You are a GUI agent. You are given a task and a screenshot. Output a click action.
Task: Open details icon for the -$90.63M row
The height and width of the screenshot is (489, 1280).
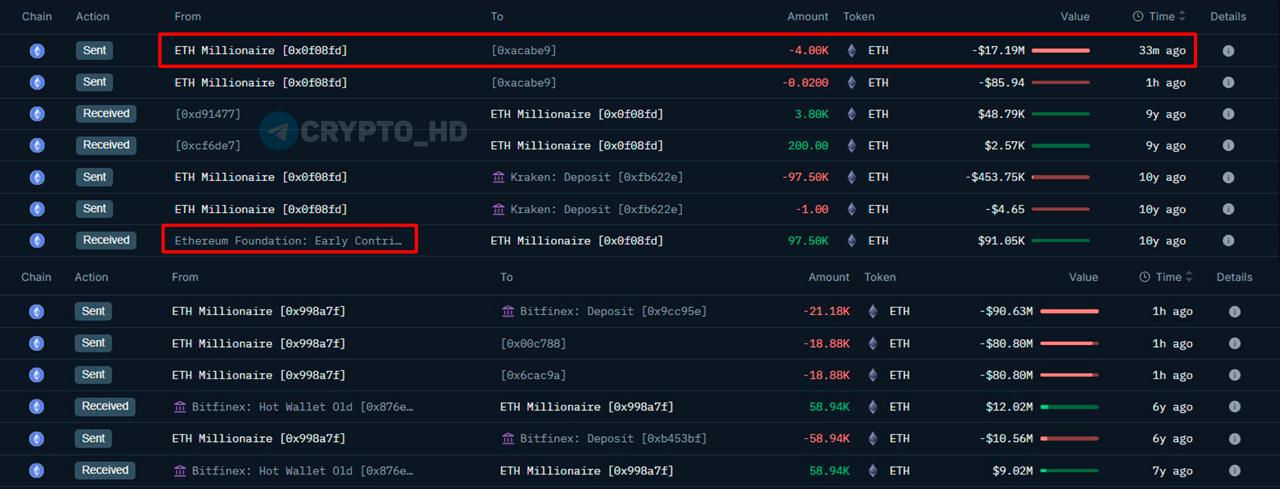1234,311
